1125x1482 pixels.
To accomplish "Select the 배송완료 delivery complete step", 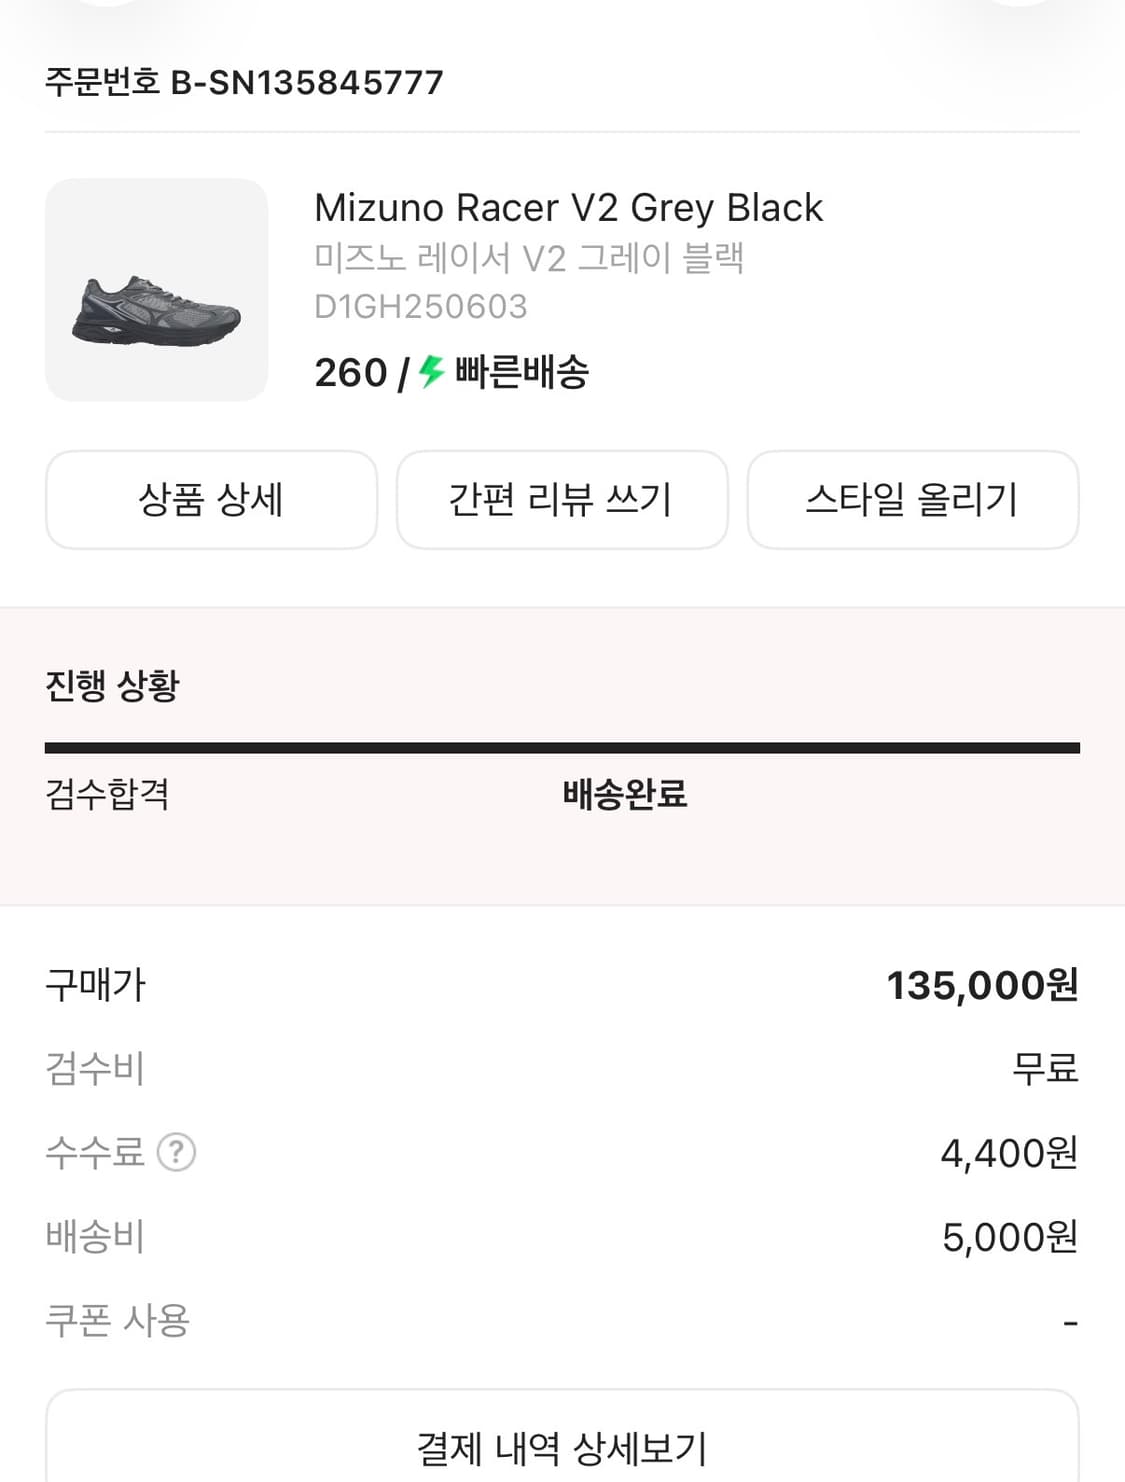I will pyautogui.click(x=624, y=794).
